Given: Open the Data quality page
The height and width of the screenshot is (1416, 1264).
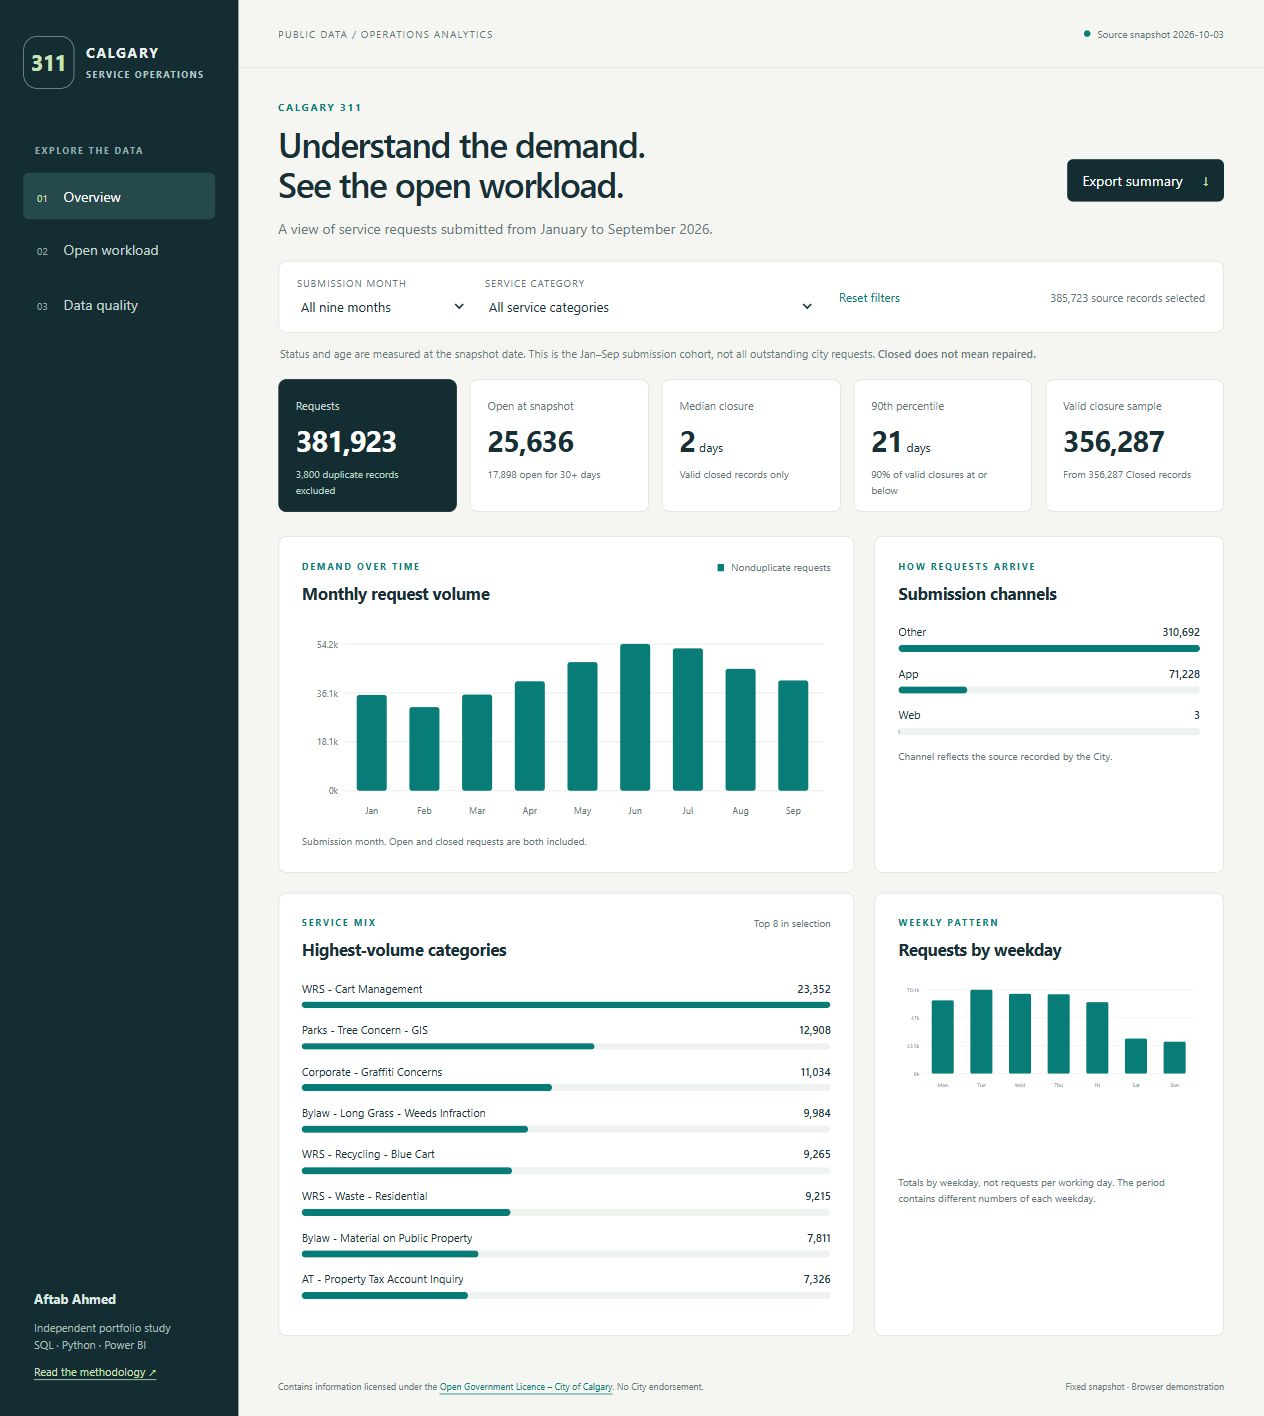Looking at the screenshot, I should pyautogui.click(x=119, y=305).
